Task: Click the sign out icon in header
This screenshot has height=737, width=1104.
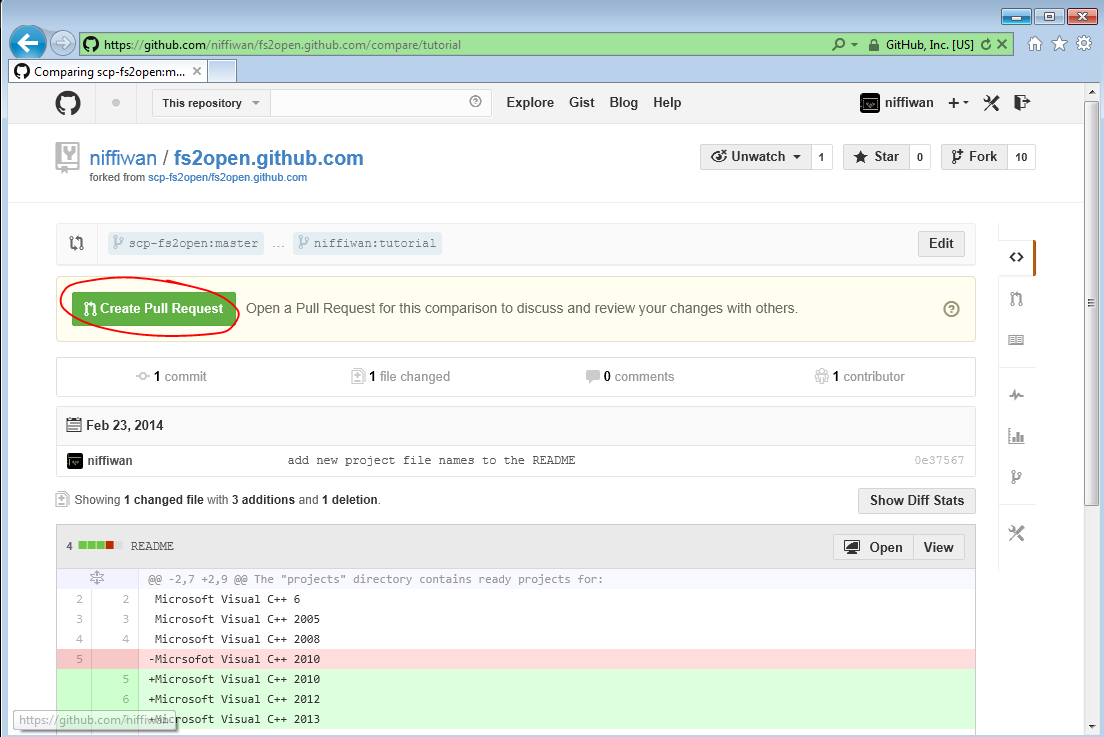Action: tap(1021, 102)
